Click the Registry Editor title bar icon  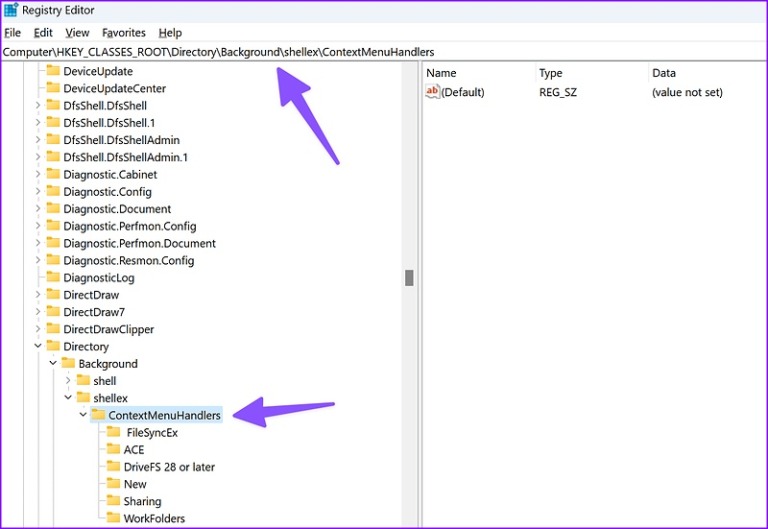[11, 10]
